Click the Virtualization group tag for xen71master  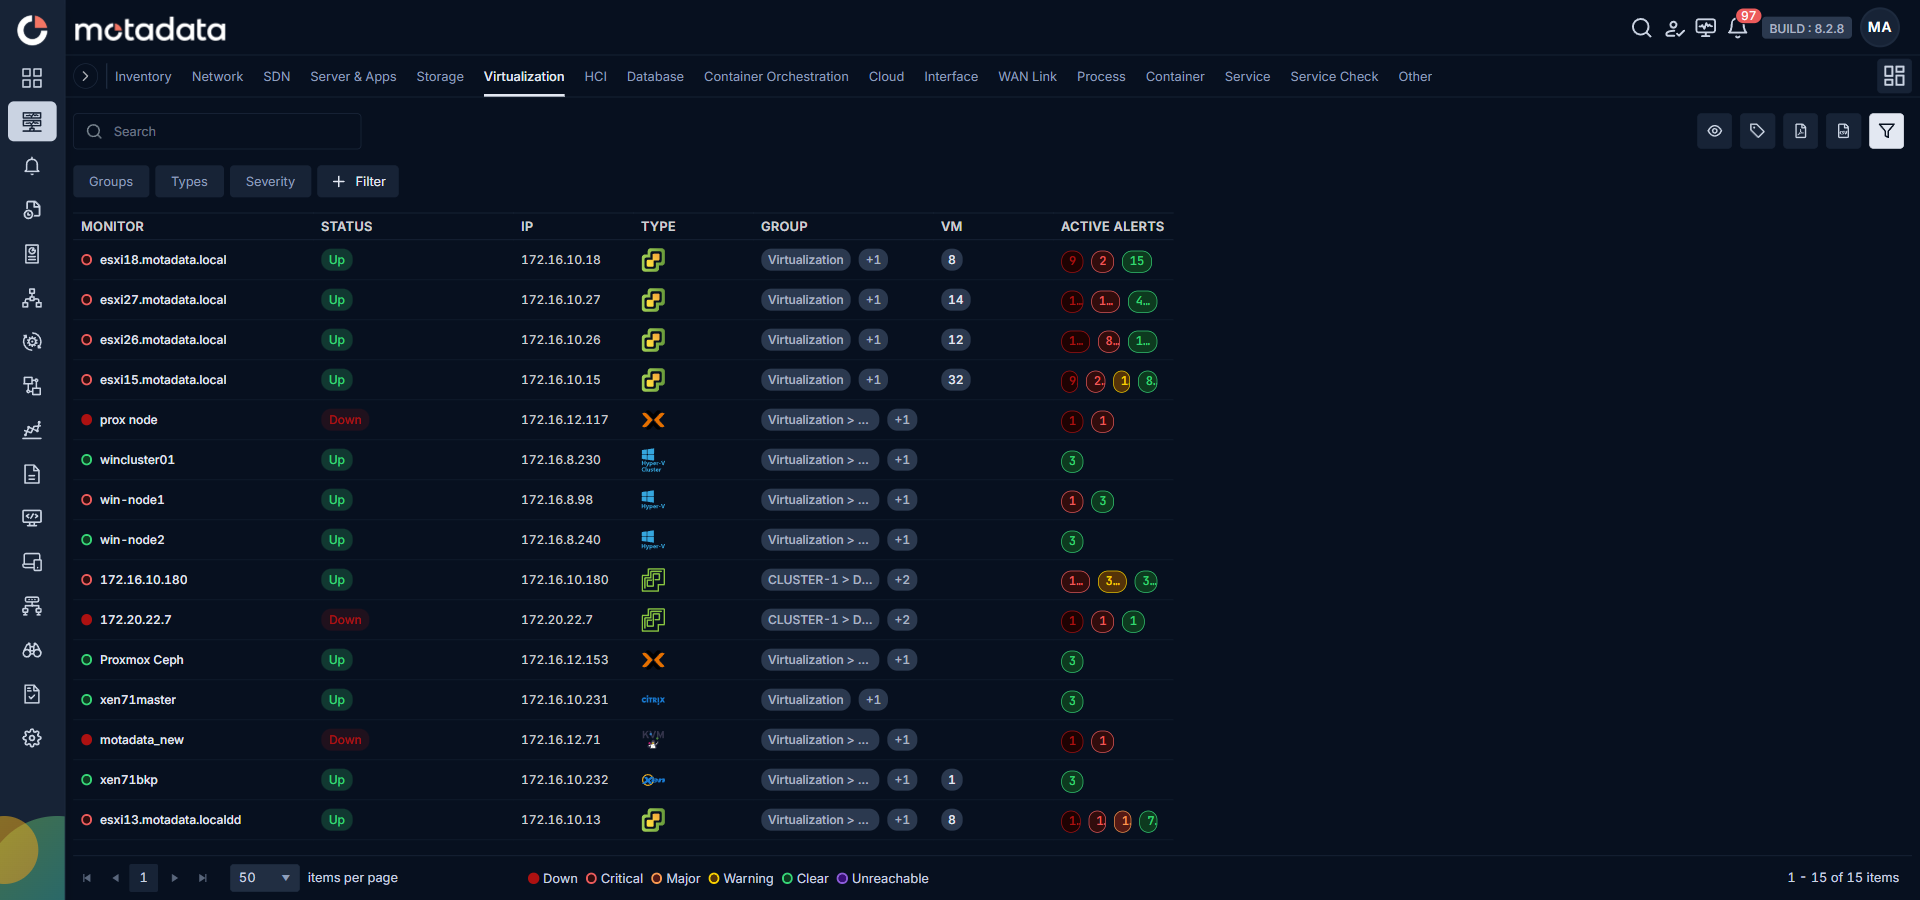tap(806, 700)
